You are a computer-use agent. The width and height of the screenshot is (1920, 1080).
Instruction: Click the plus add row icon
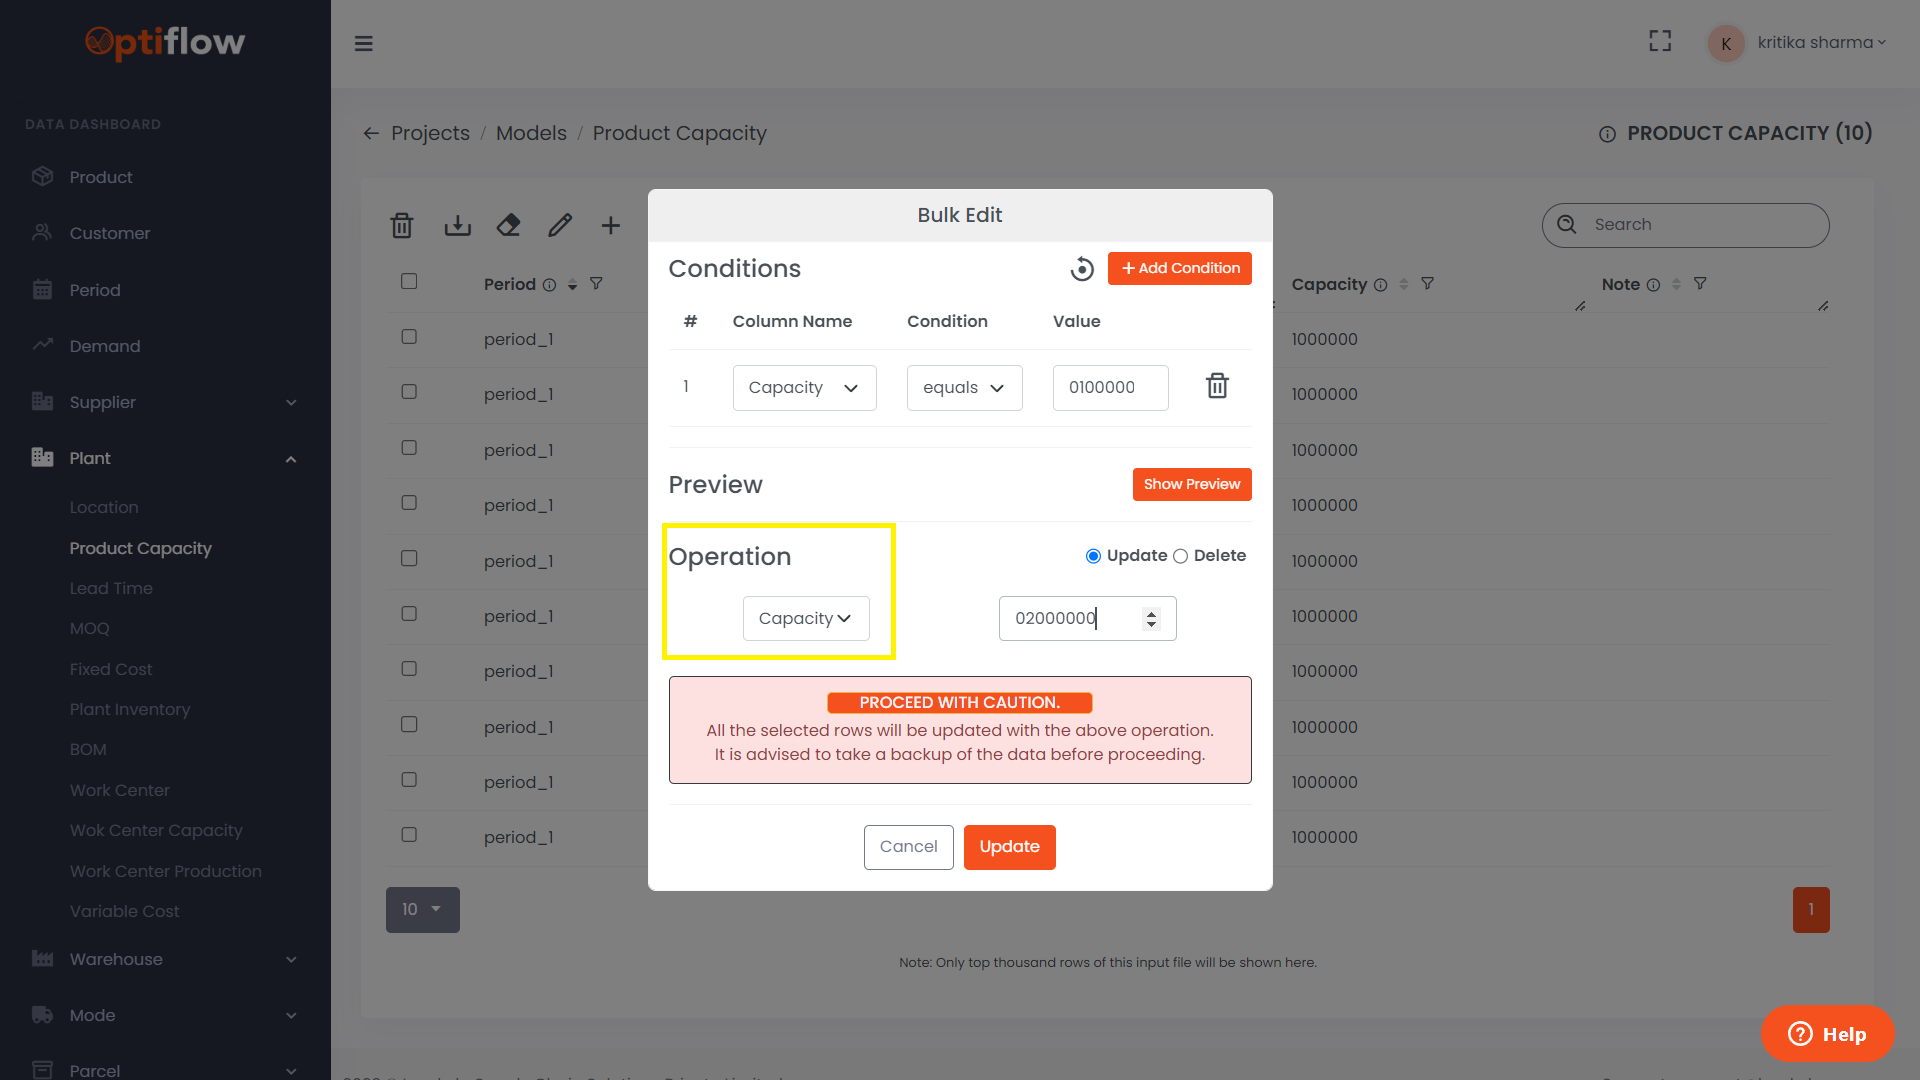[610, 226]
